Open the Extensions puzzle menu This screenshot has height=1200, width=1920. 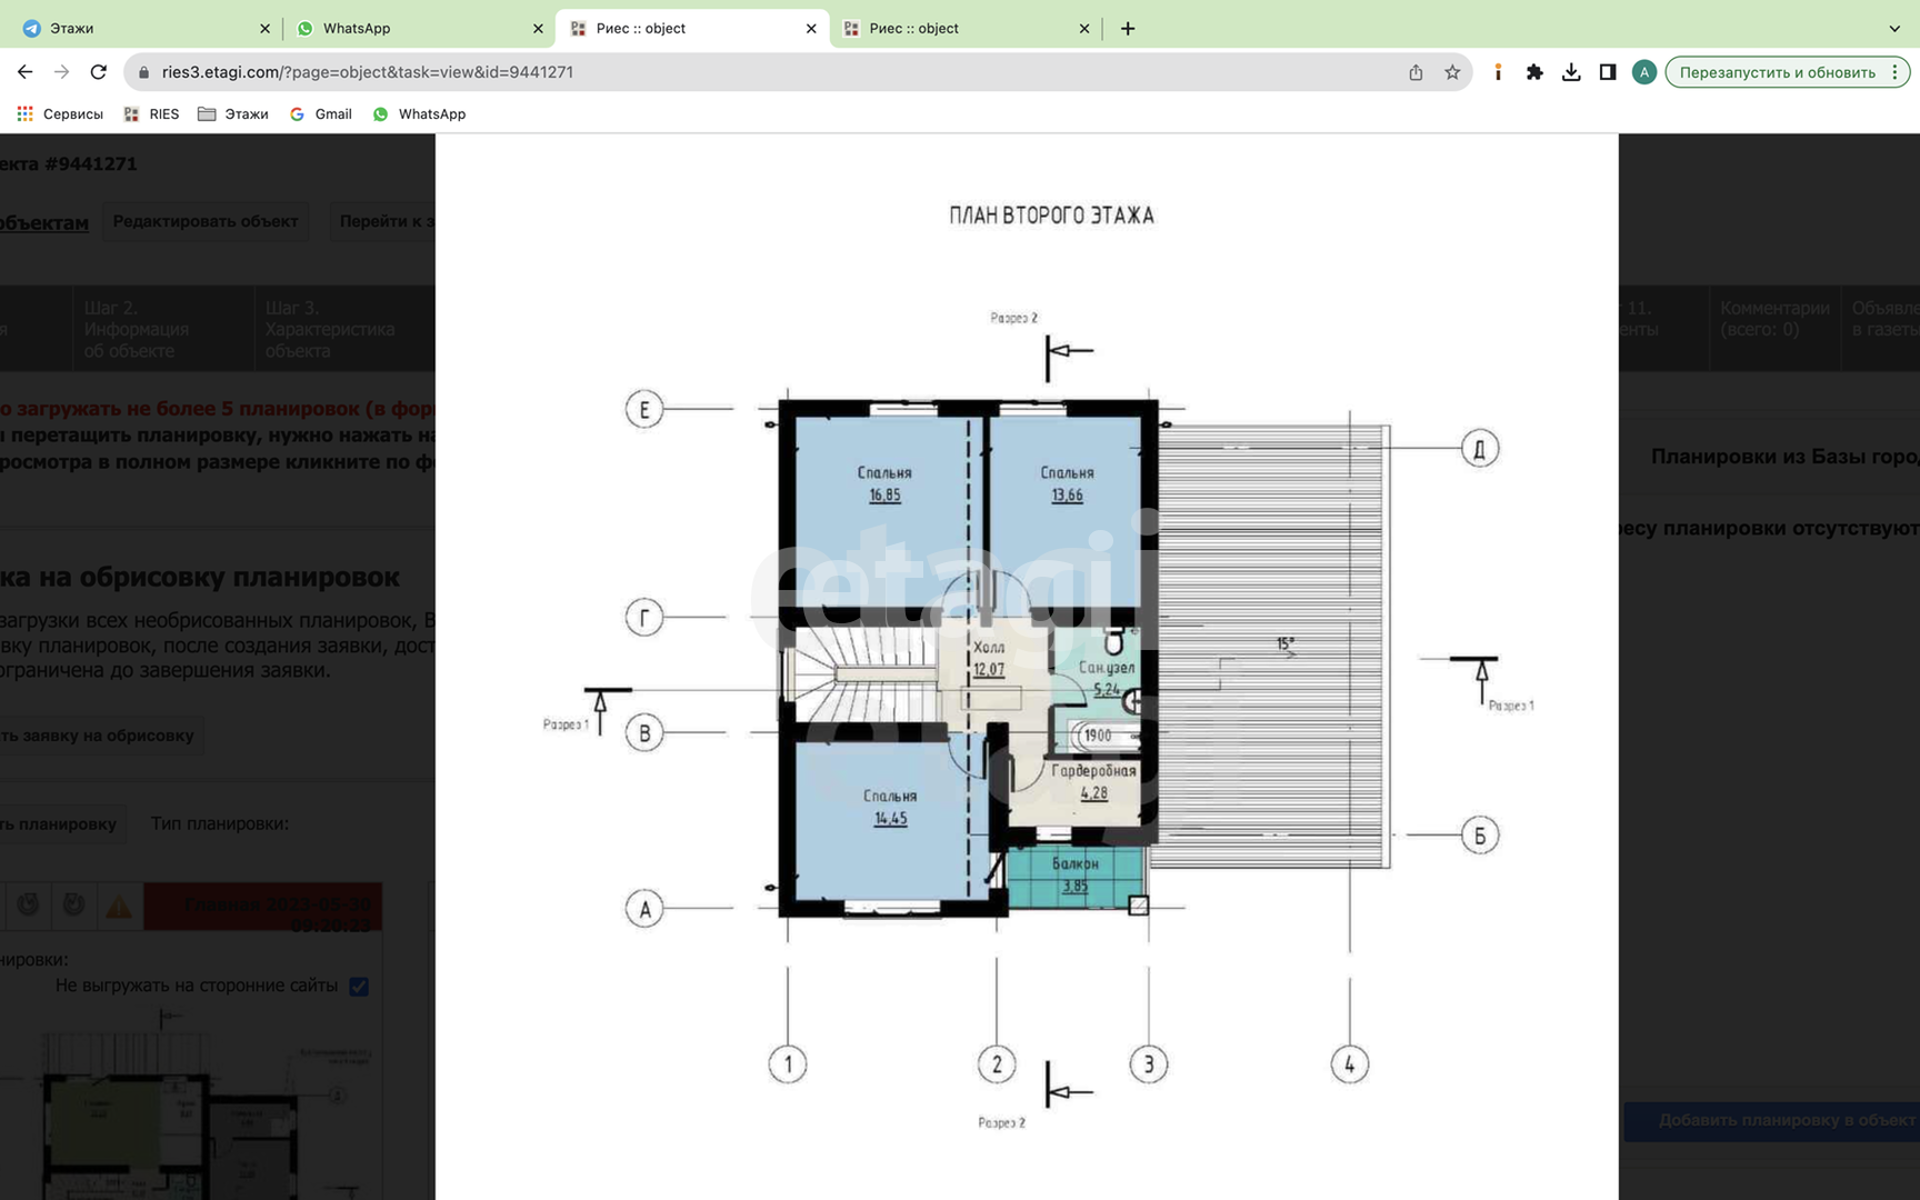coord(1534,72)
